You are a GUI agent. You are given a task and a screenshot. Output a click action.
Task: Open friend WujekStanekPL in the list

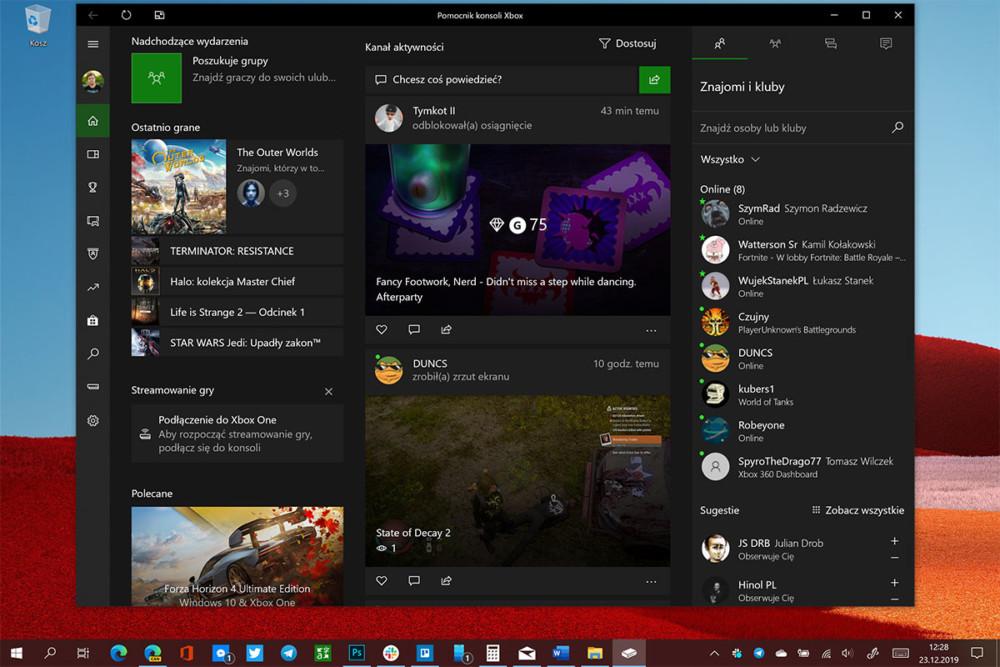click(802, 286)
